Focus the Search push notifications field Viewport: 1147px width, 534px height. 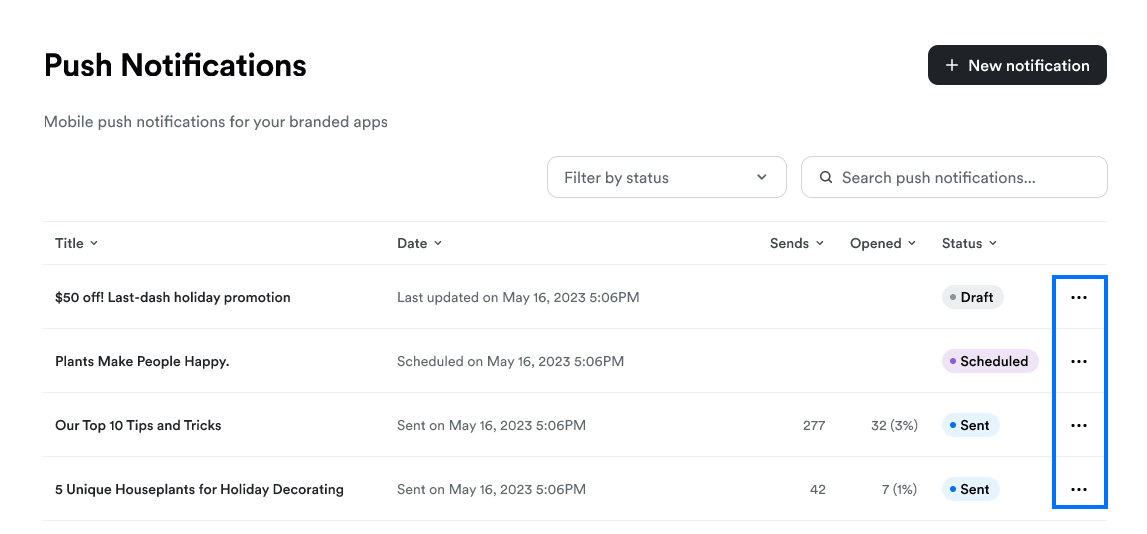tap(960, 177)
